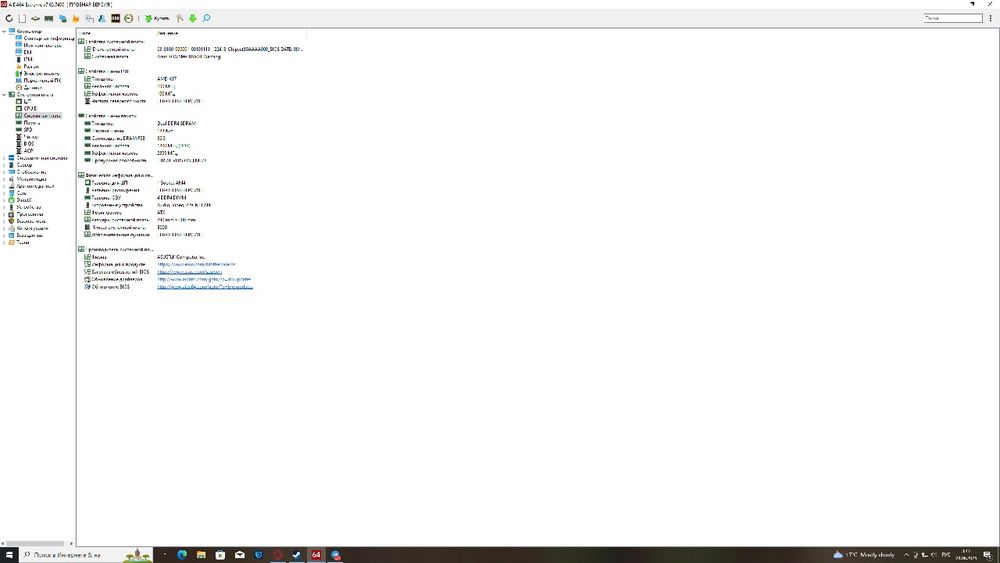Open the memory module benchmark toolbar icon
1000x563 pixels.
pos(49,18)
